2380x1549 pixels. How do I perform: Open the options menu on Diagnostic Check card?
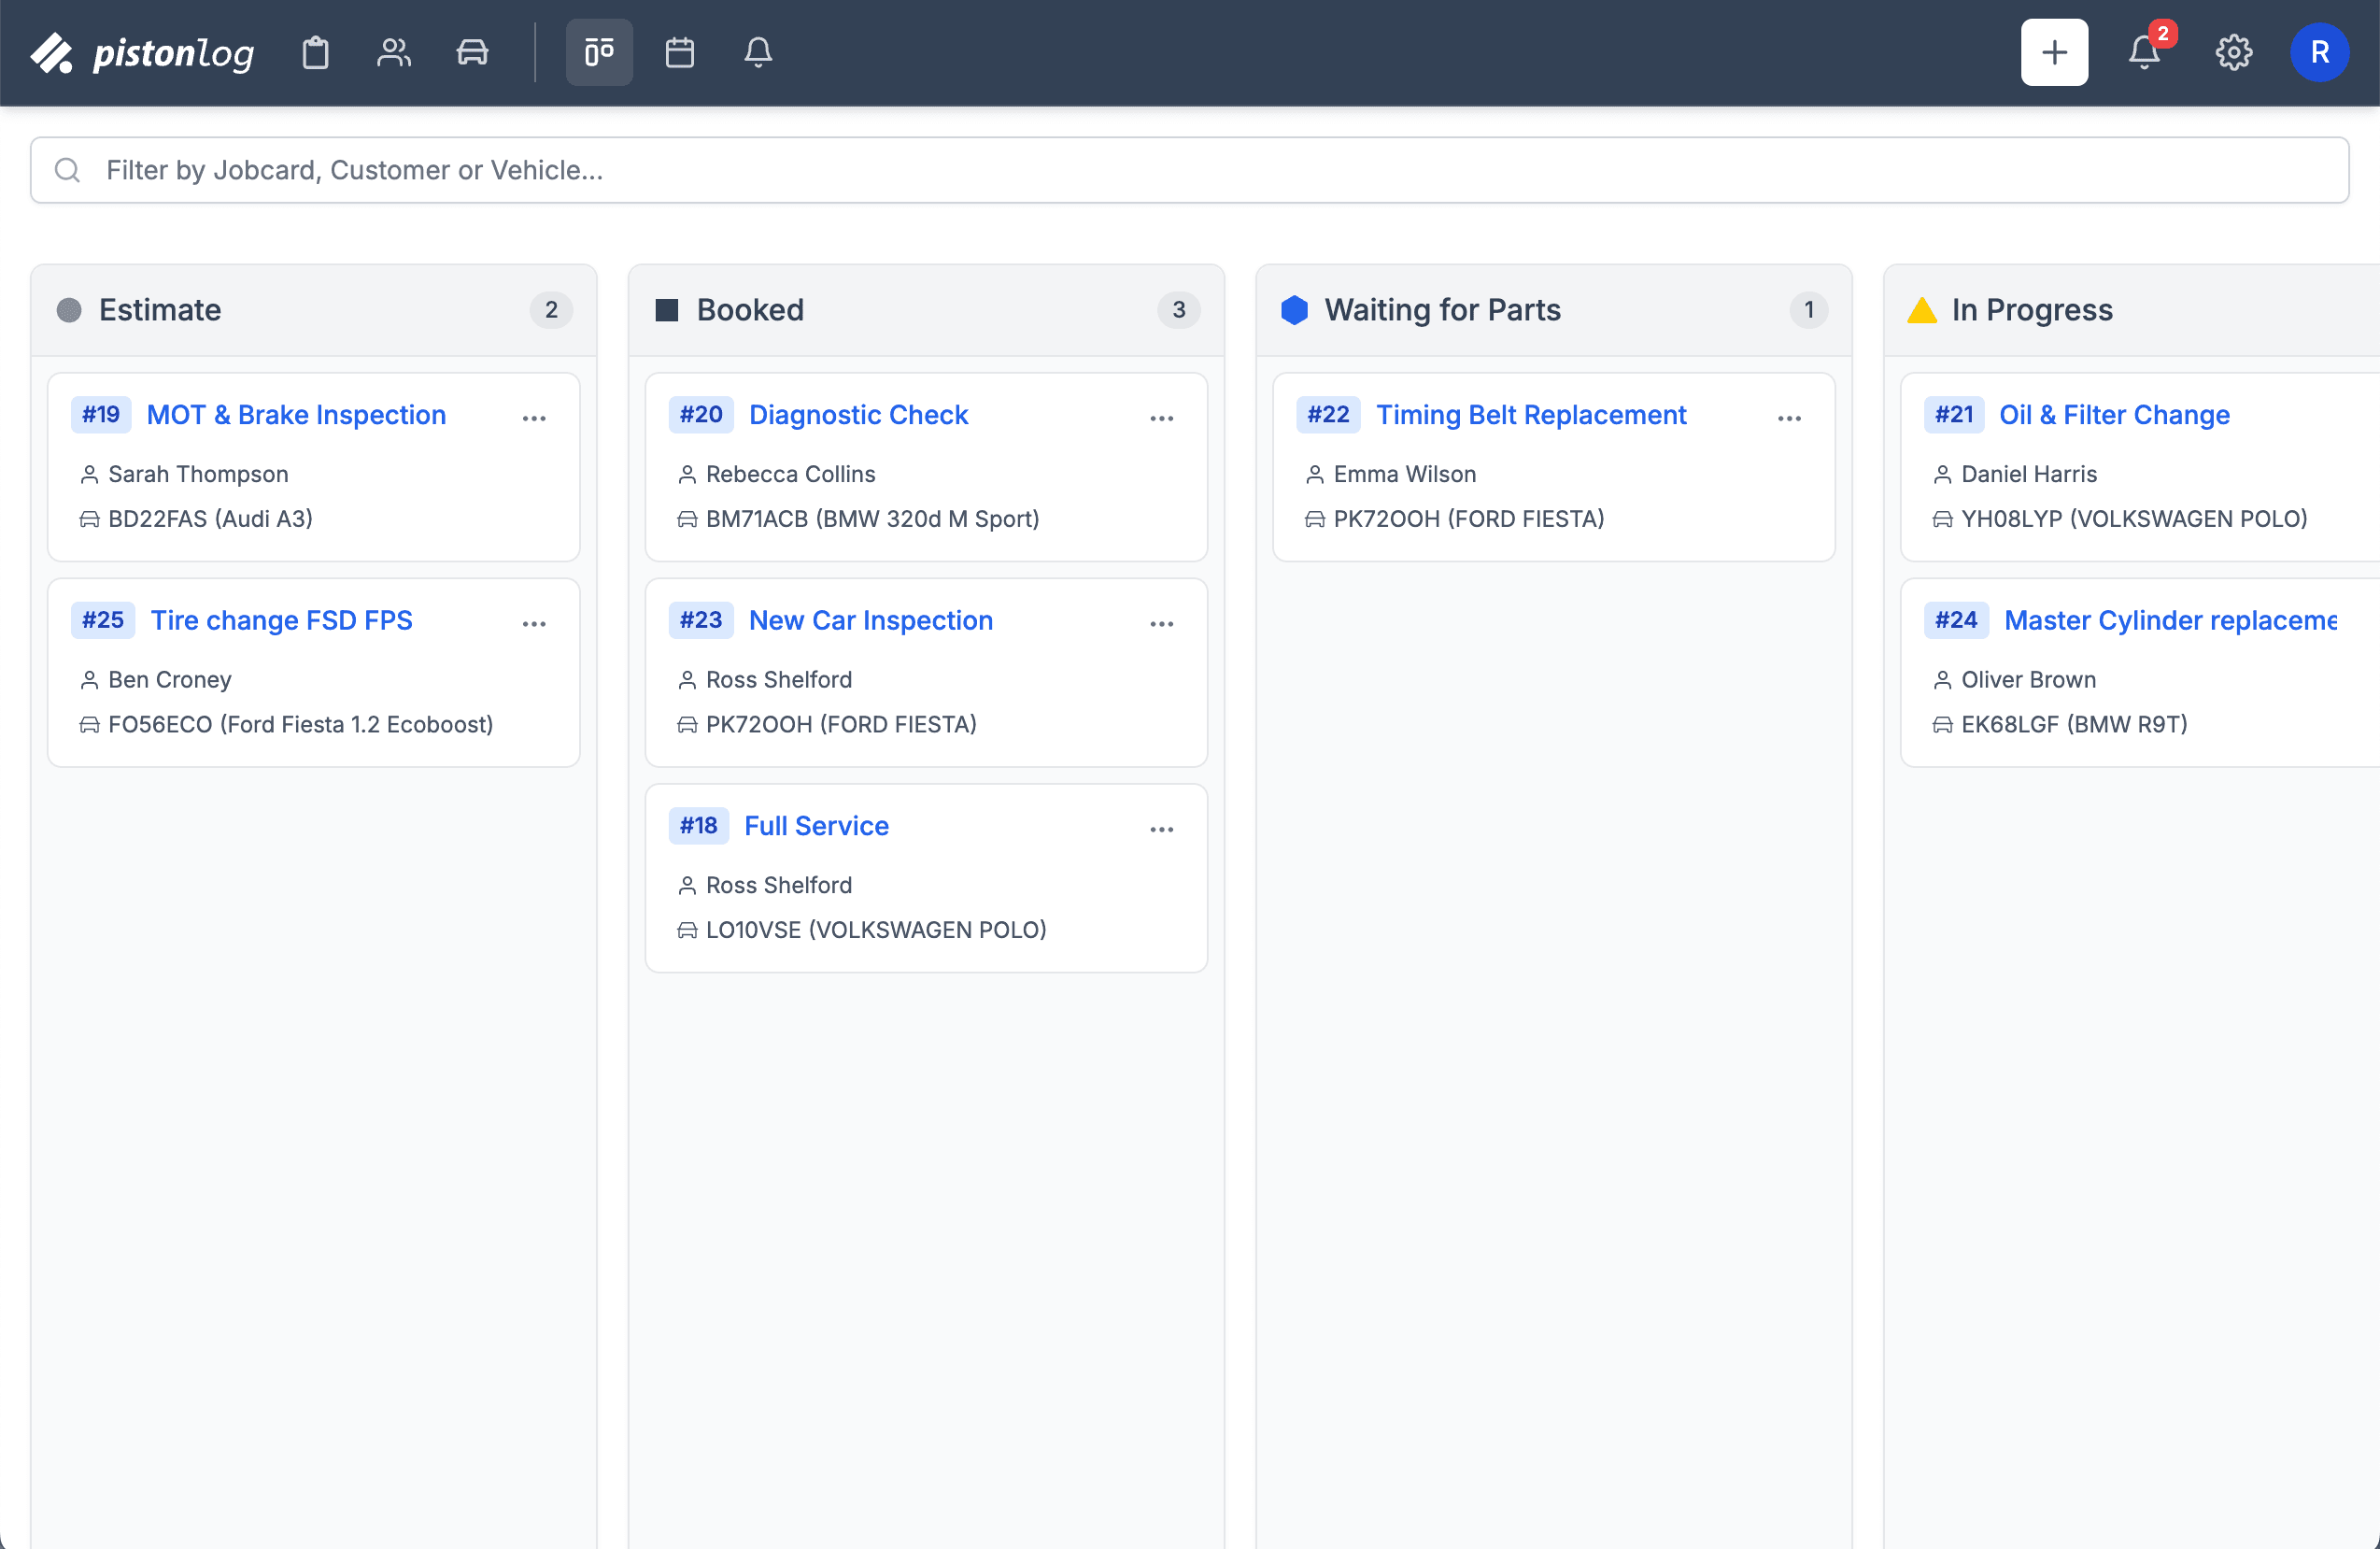pos(1161,419)
